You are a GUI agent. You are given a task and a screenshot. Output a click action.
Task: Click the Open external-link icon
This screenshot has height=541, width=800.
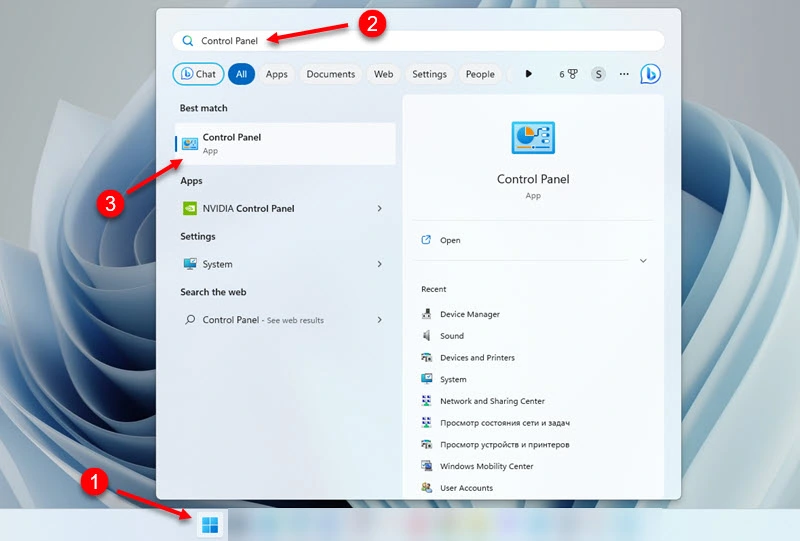(426, 240)
